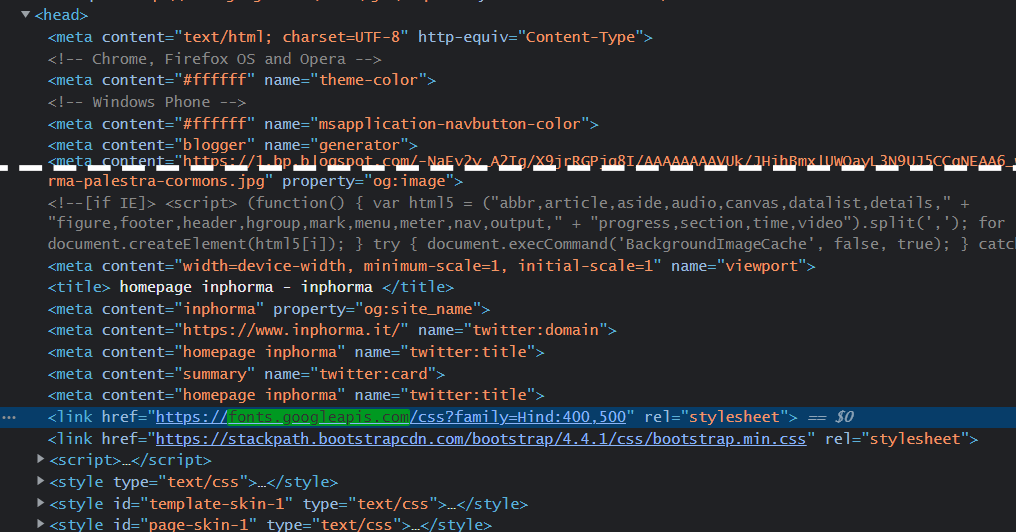Image resolution: width=1016 pixels, height=532 pixels.
Task: Select the twitter:card summary meta row
Action: pos(246,374)
